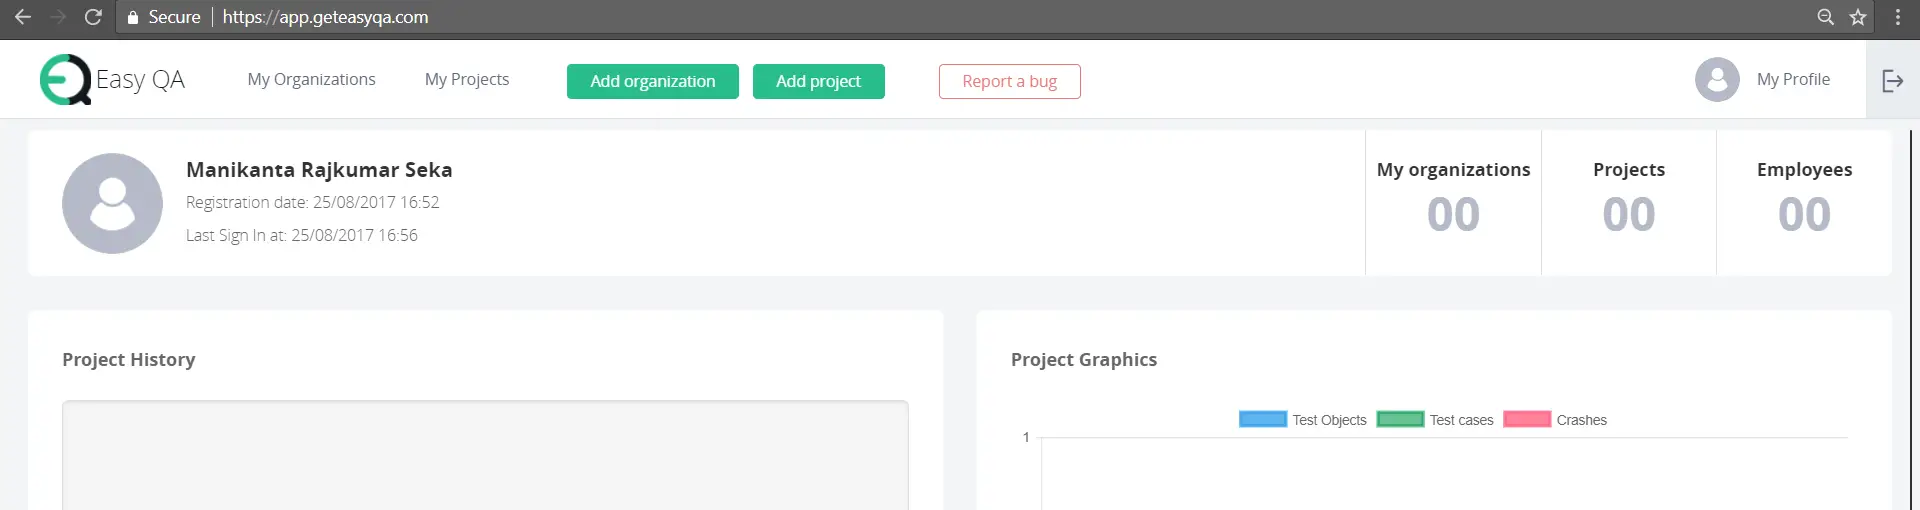Click the logout door icon
Viewport: 1920px width, 510px height.
point(1893,80)
